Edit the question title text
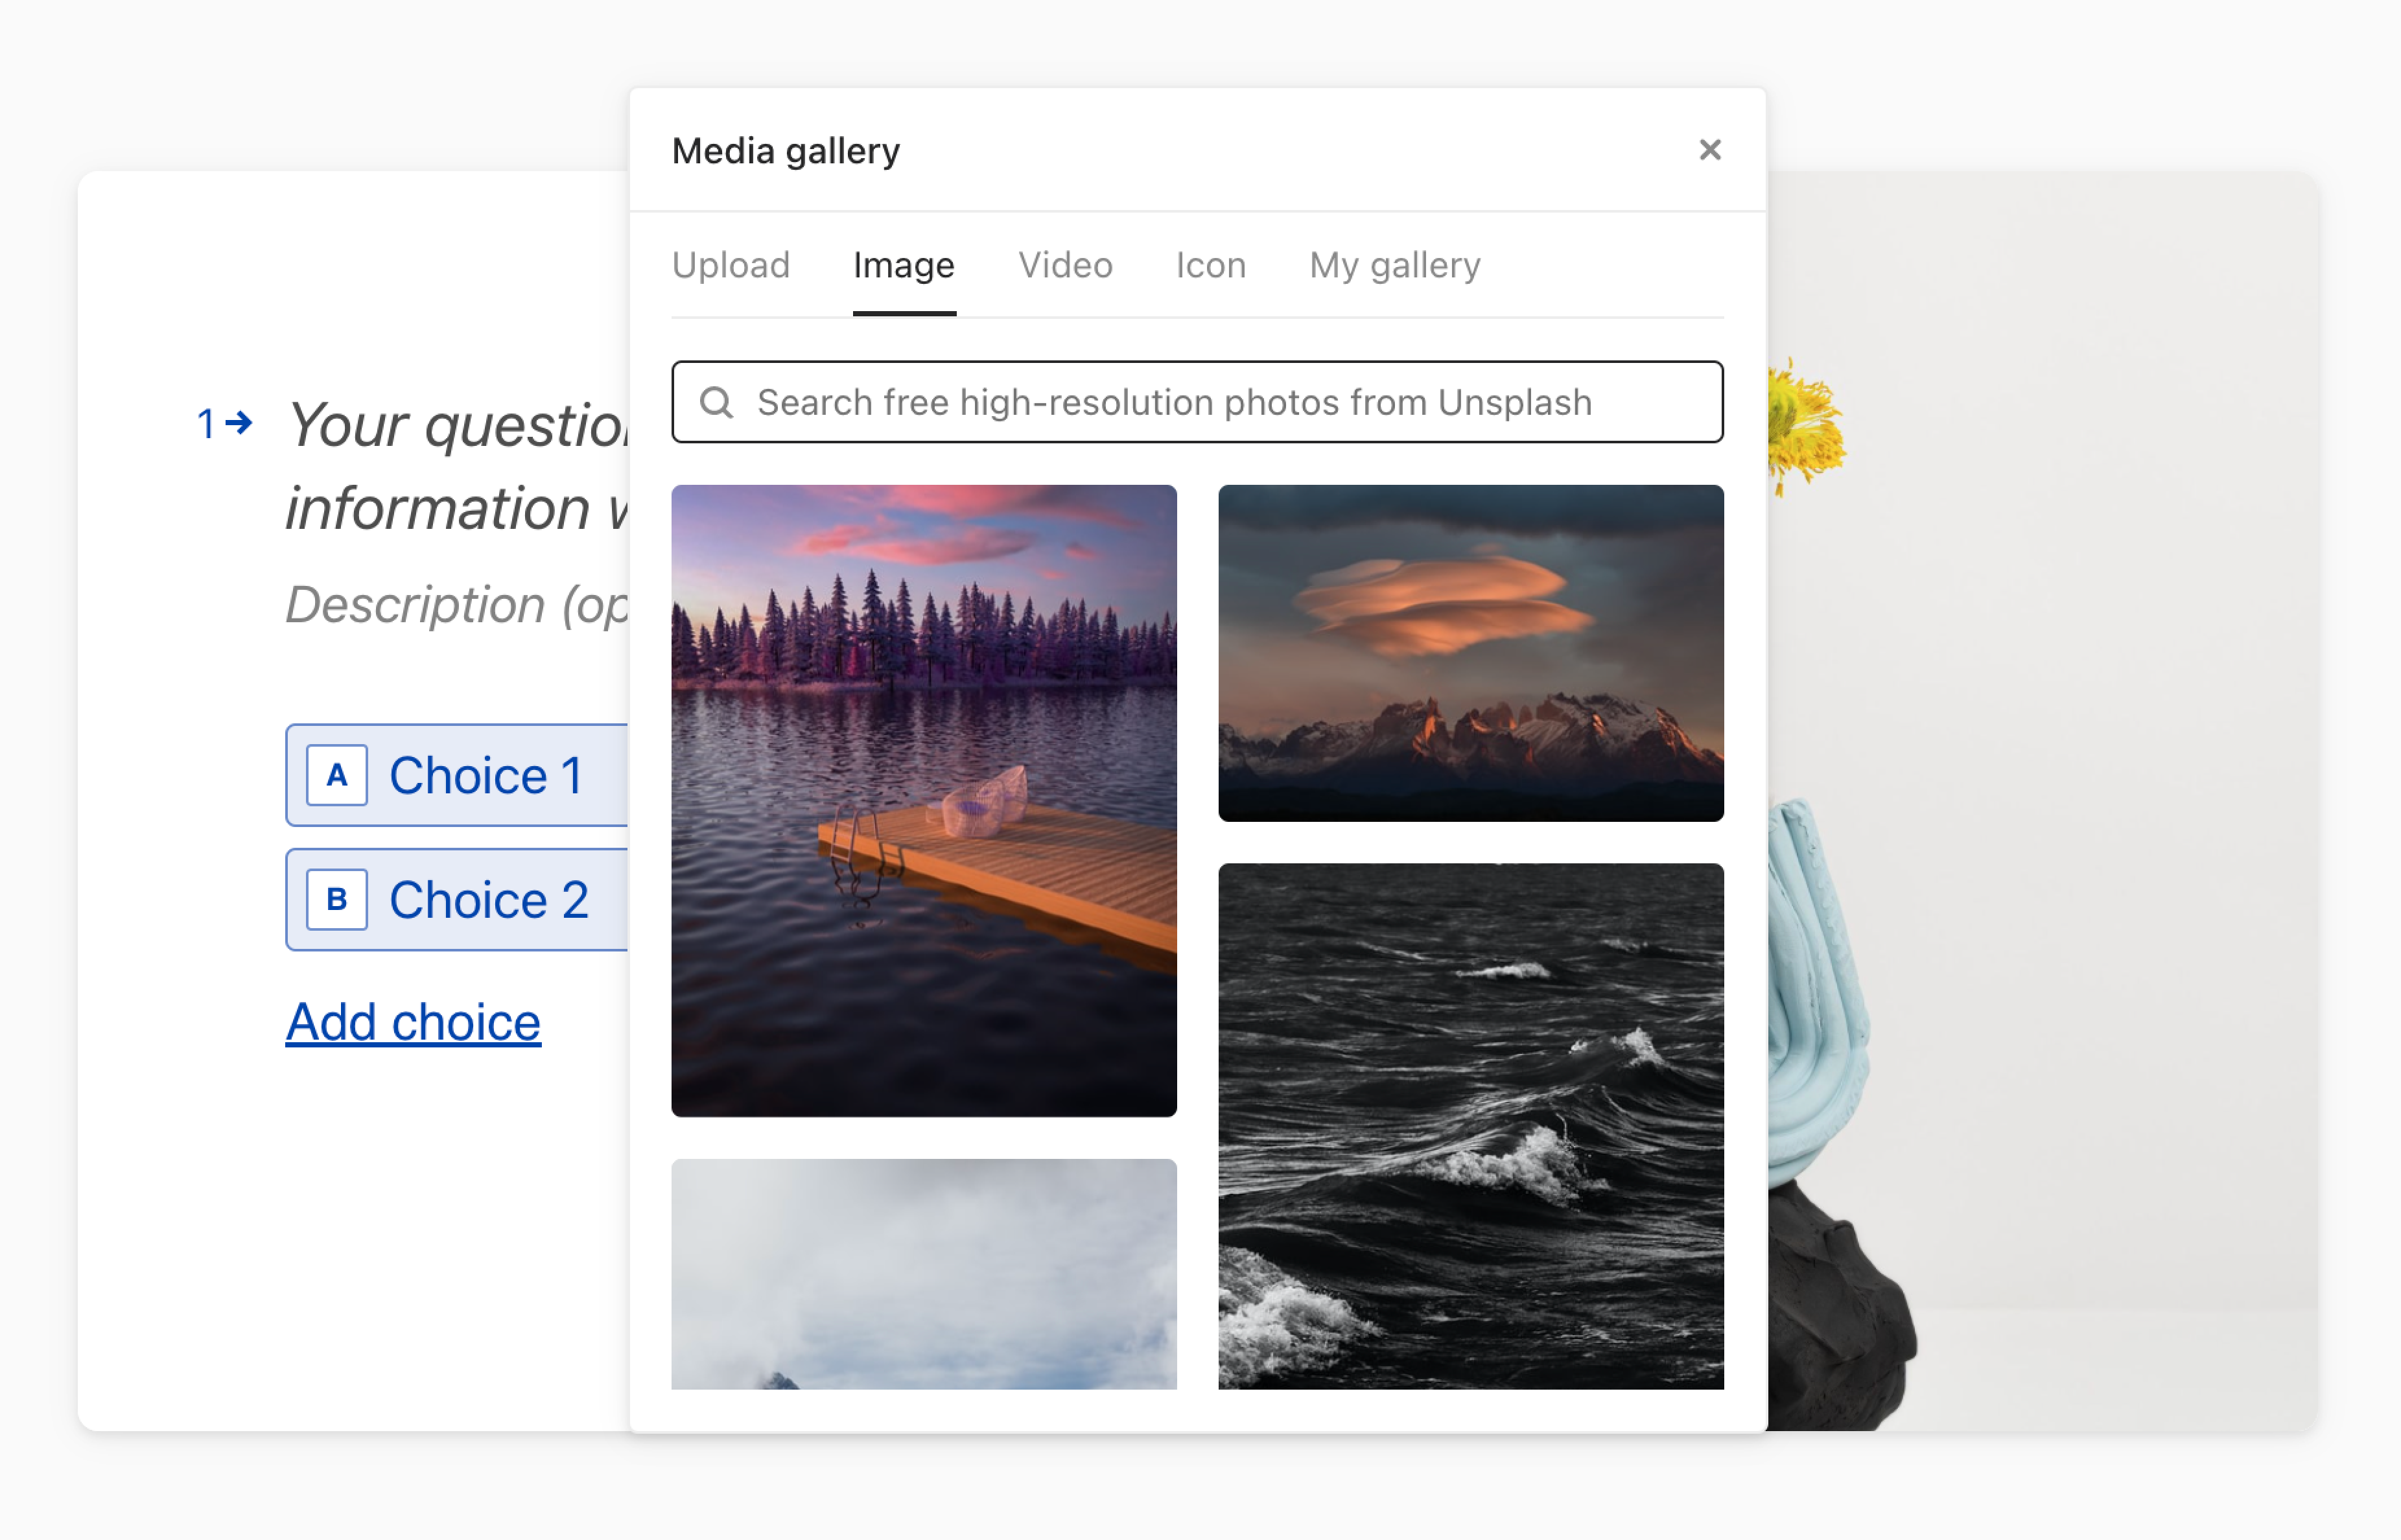The width and height of the screenshot is (2401, 1540). click(x=457, y=466)
